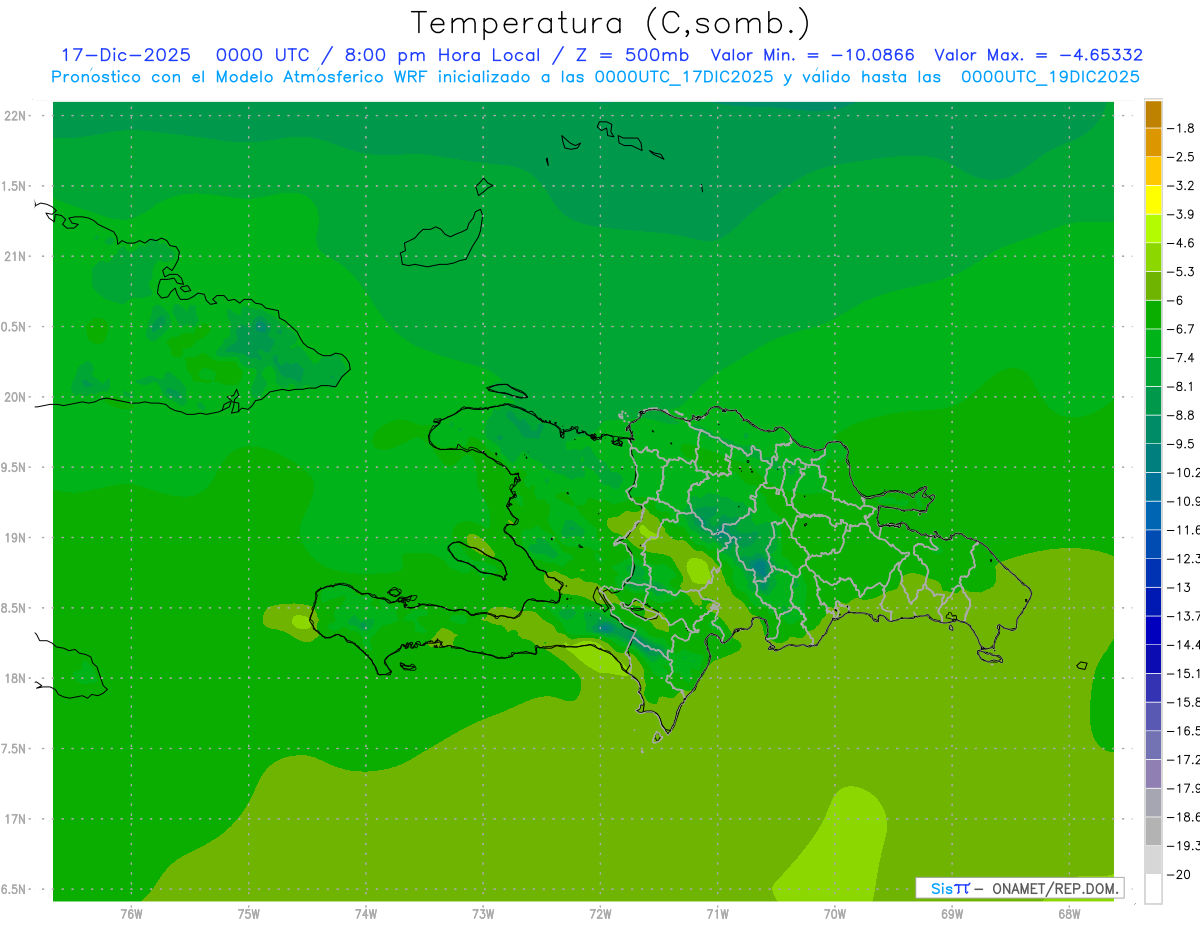1200x927 pixels.
Task: Select the date "17-Dic-2025" in the header
Action: pyautogui.click(x=126, y=55)
